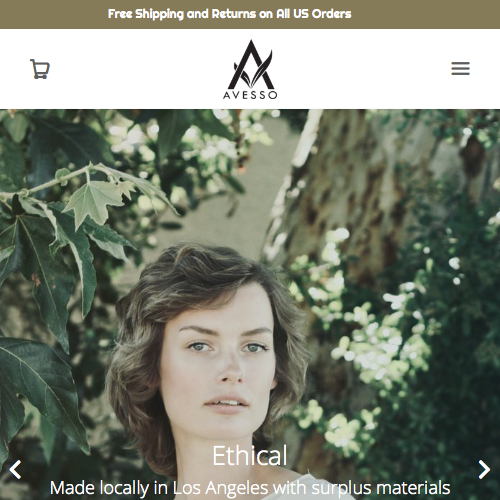The width and height of the screenshot is (500, 500).
Task: Go to the previous slide with left chevron
Action: [x=15, y=469]
